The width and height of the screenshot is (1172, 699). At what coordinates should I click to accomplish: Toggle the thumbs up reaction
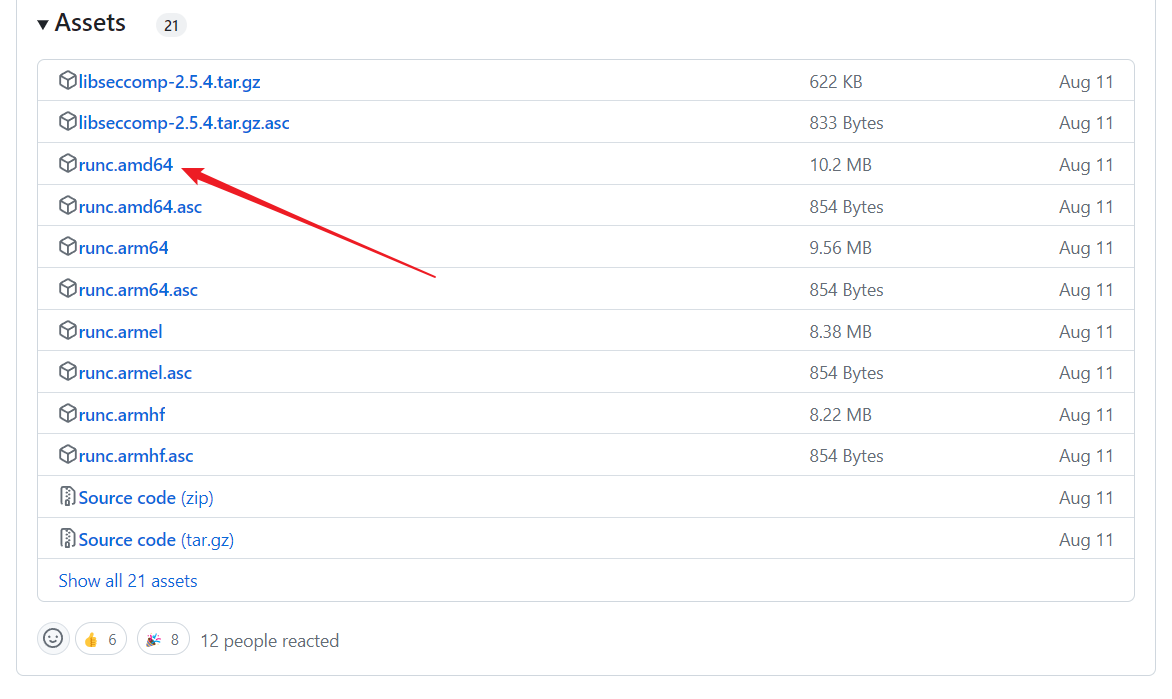click(x=100, y=639)
